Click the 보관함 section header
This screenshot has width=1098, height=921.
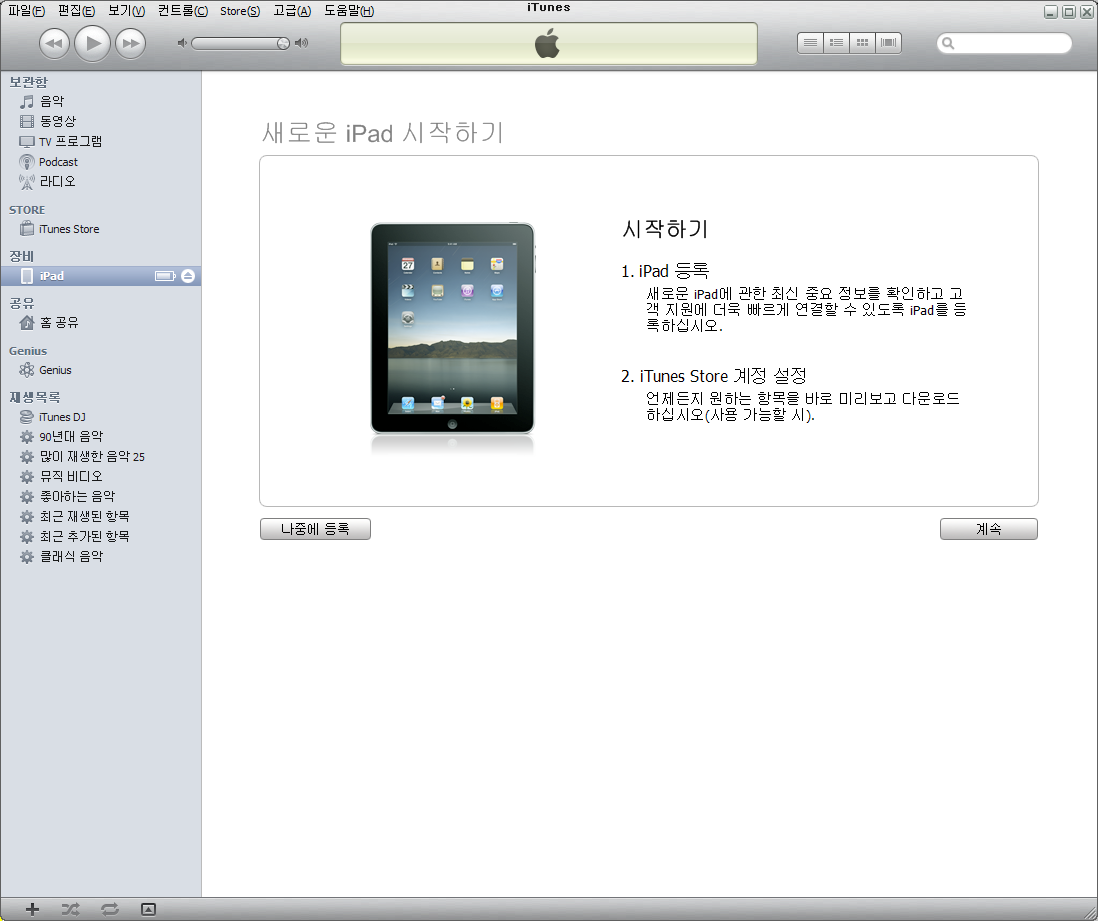(x=29, y=82)
